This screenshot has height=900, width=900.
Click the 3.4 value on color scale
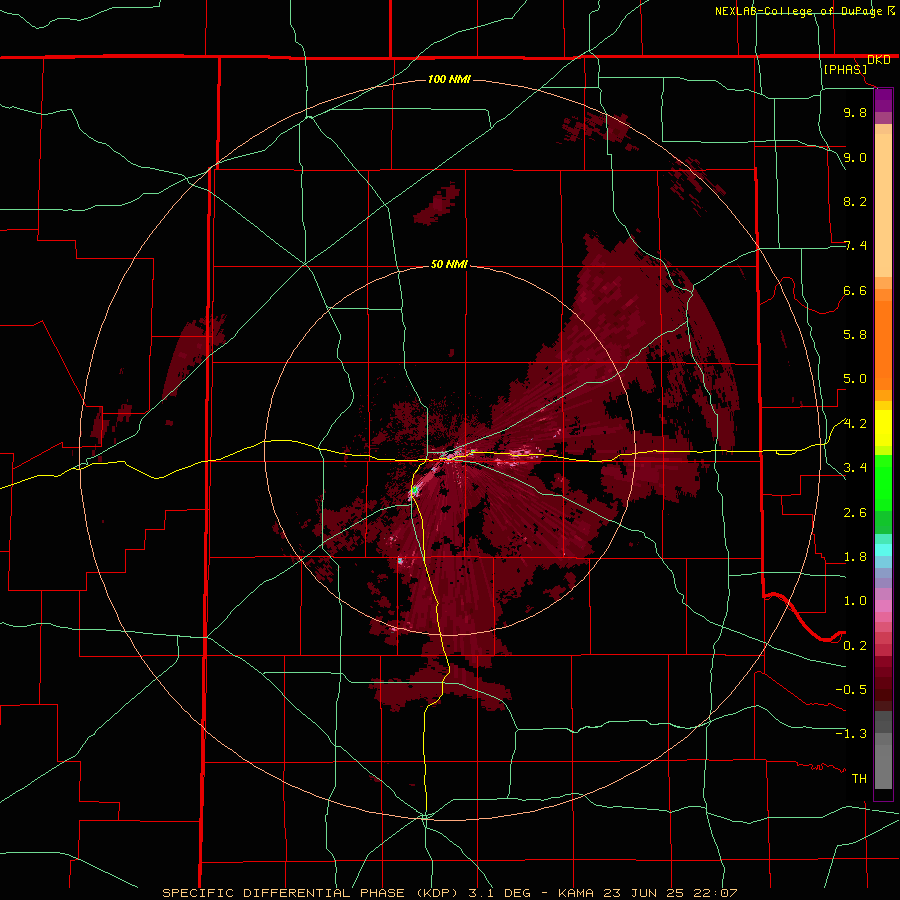click(x=855, y=468)
